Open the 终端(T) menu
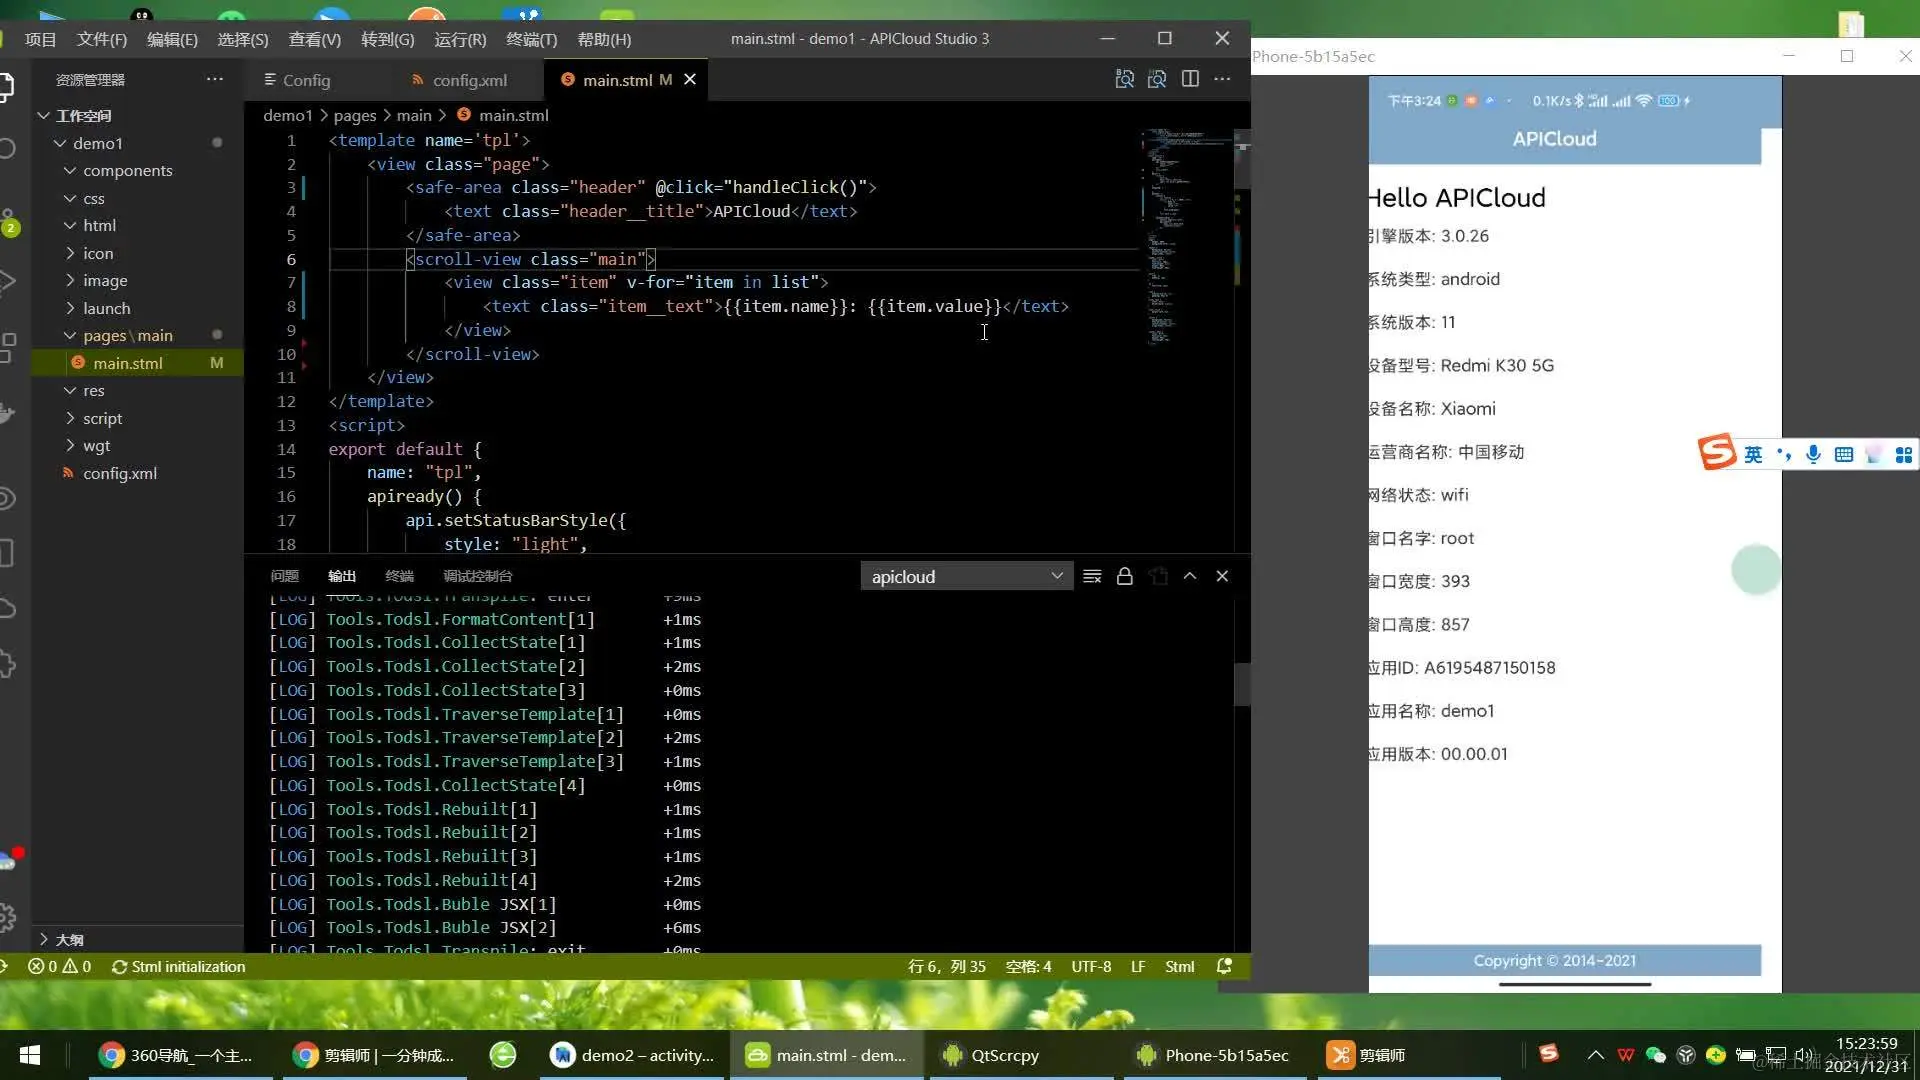This screenshot has height=1080, width=1920. 531,39
